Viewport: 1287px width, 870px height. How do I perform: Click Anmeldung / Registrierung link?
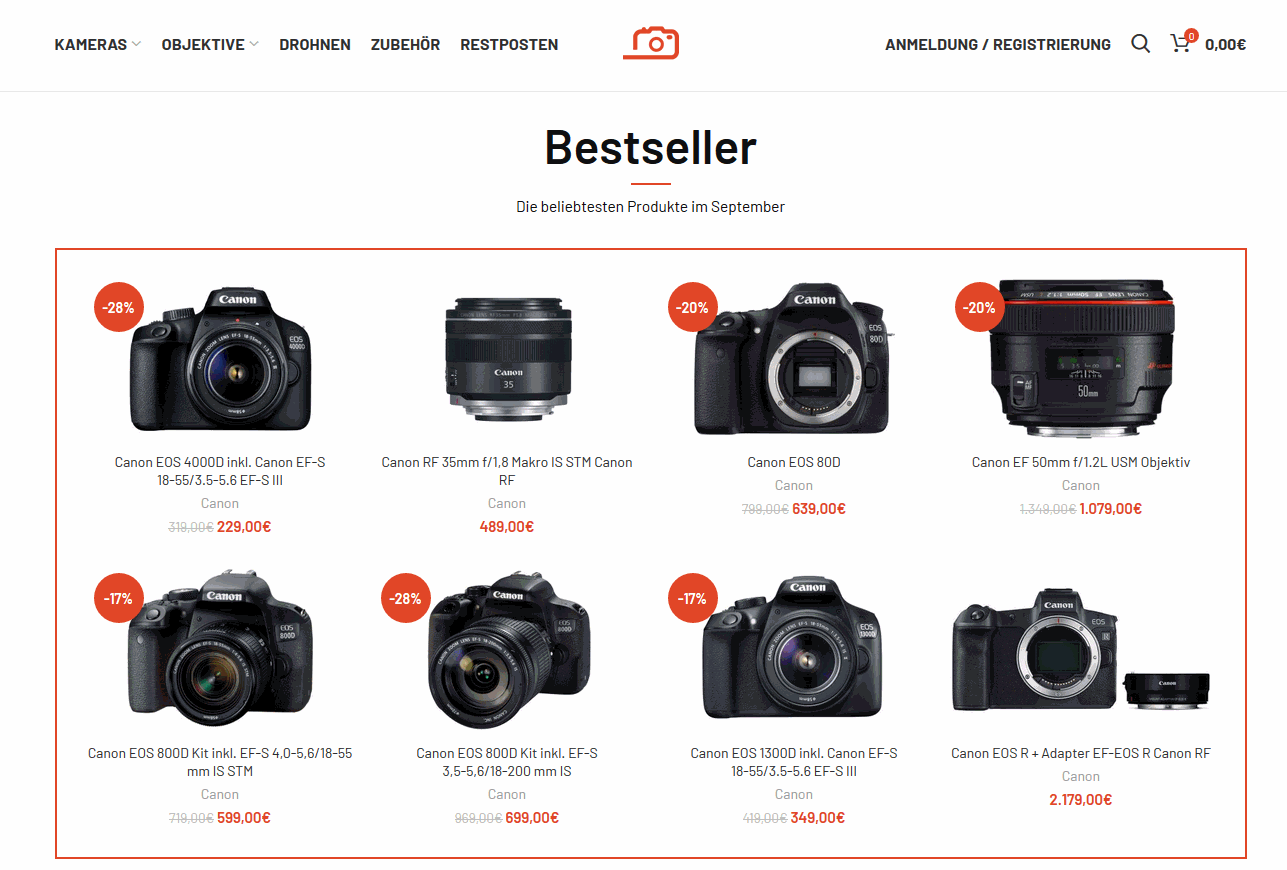coord(998,44)
